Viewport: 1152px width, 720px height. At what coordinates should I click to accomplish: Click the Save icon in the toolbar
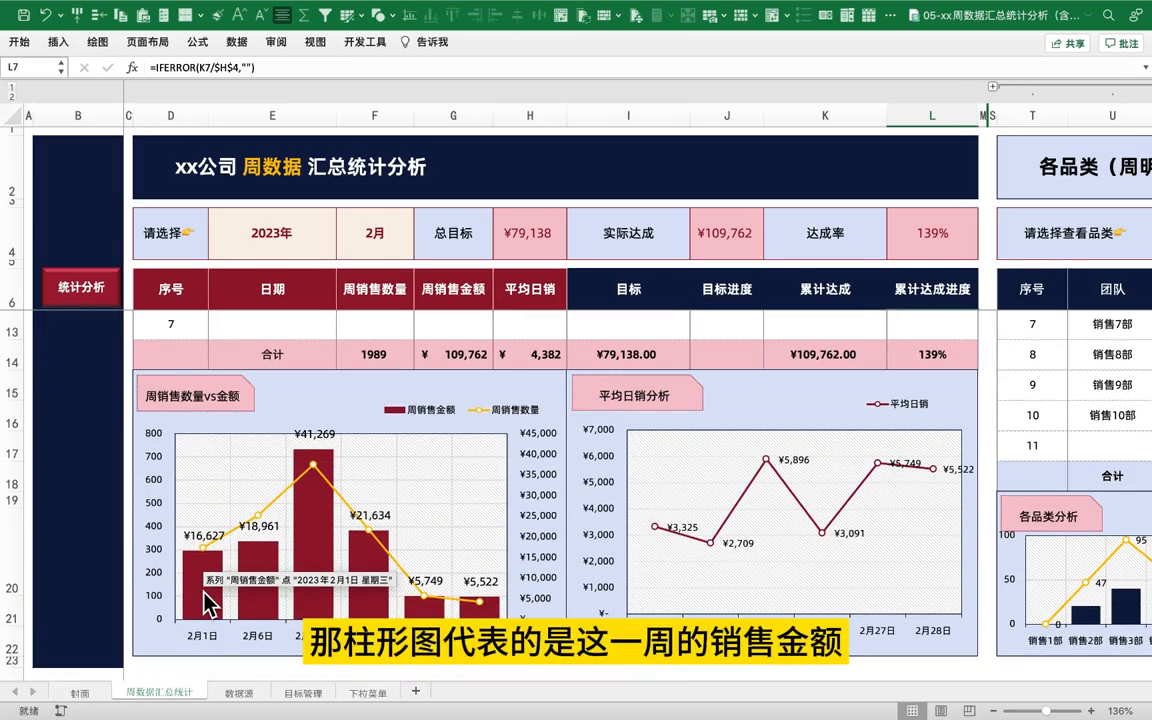click(24, 15)
